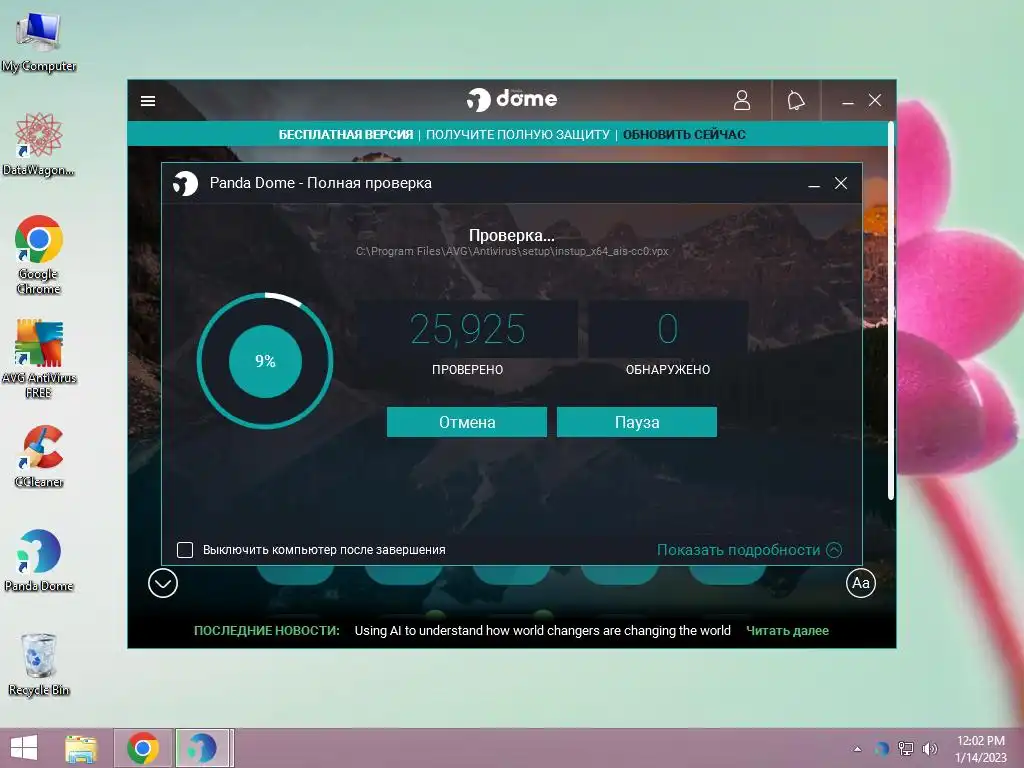The width and height of the screenshot is (1024, 768).
Task: Open File Explorer from taskbar
Action: pos(81,748)
